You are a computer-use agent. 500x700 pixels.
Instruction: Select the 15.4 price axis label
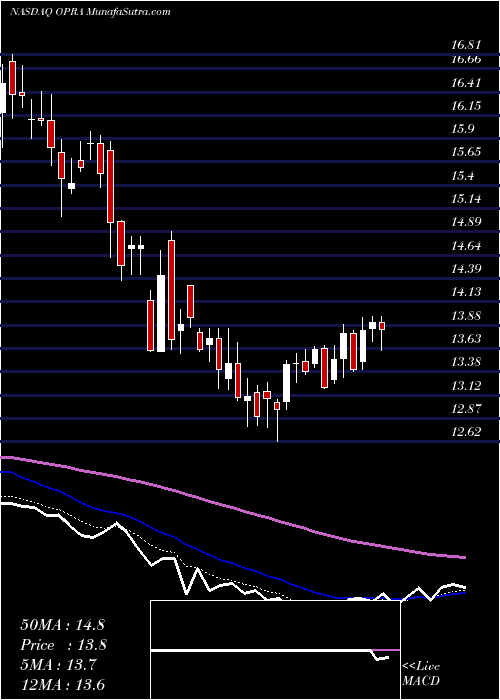[x=463, y=175]
